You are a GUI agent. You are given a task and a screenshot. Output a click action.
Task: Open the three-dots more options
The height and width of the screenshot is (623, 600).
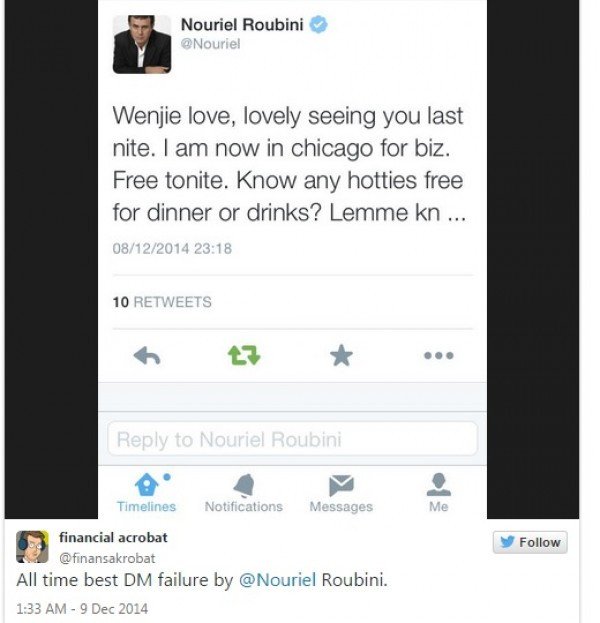438,355
